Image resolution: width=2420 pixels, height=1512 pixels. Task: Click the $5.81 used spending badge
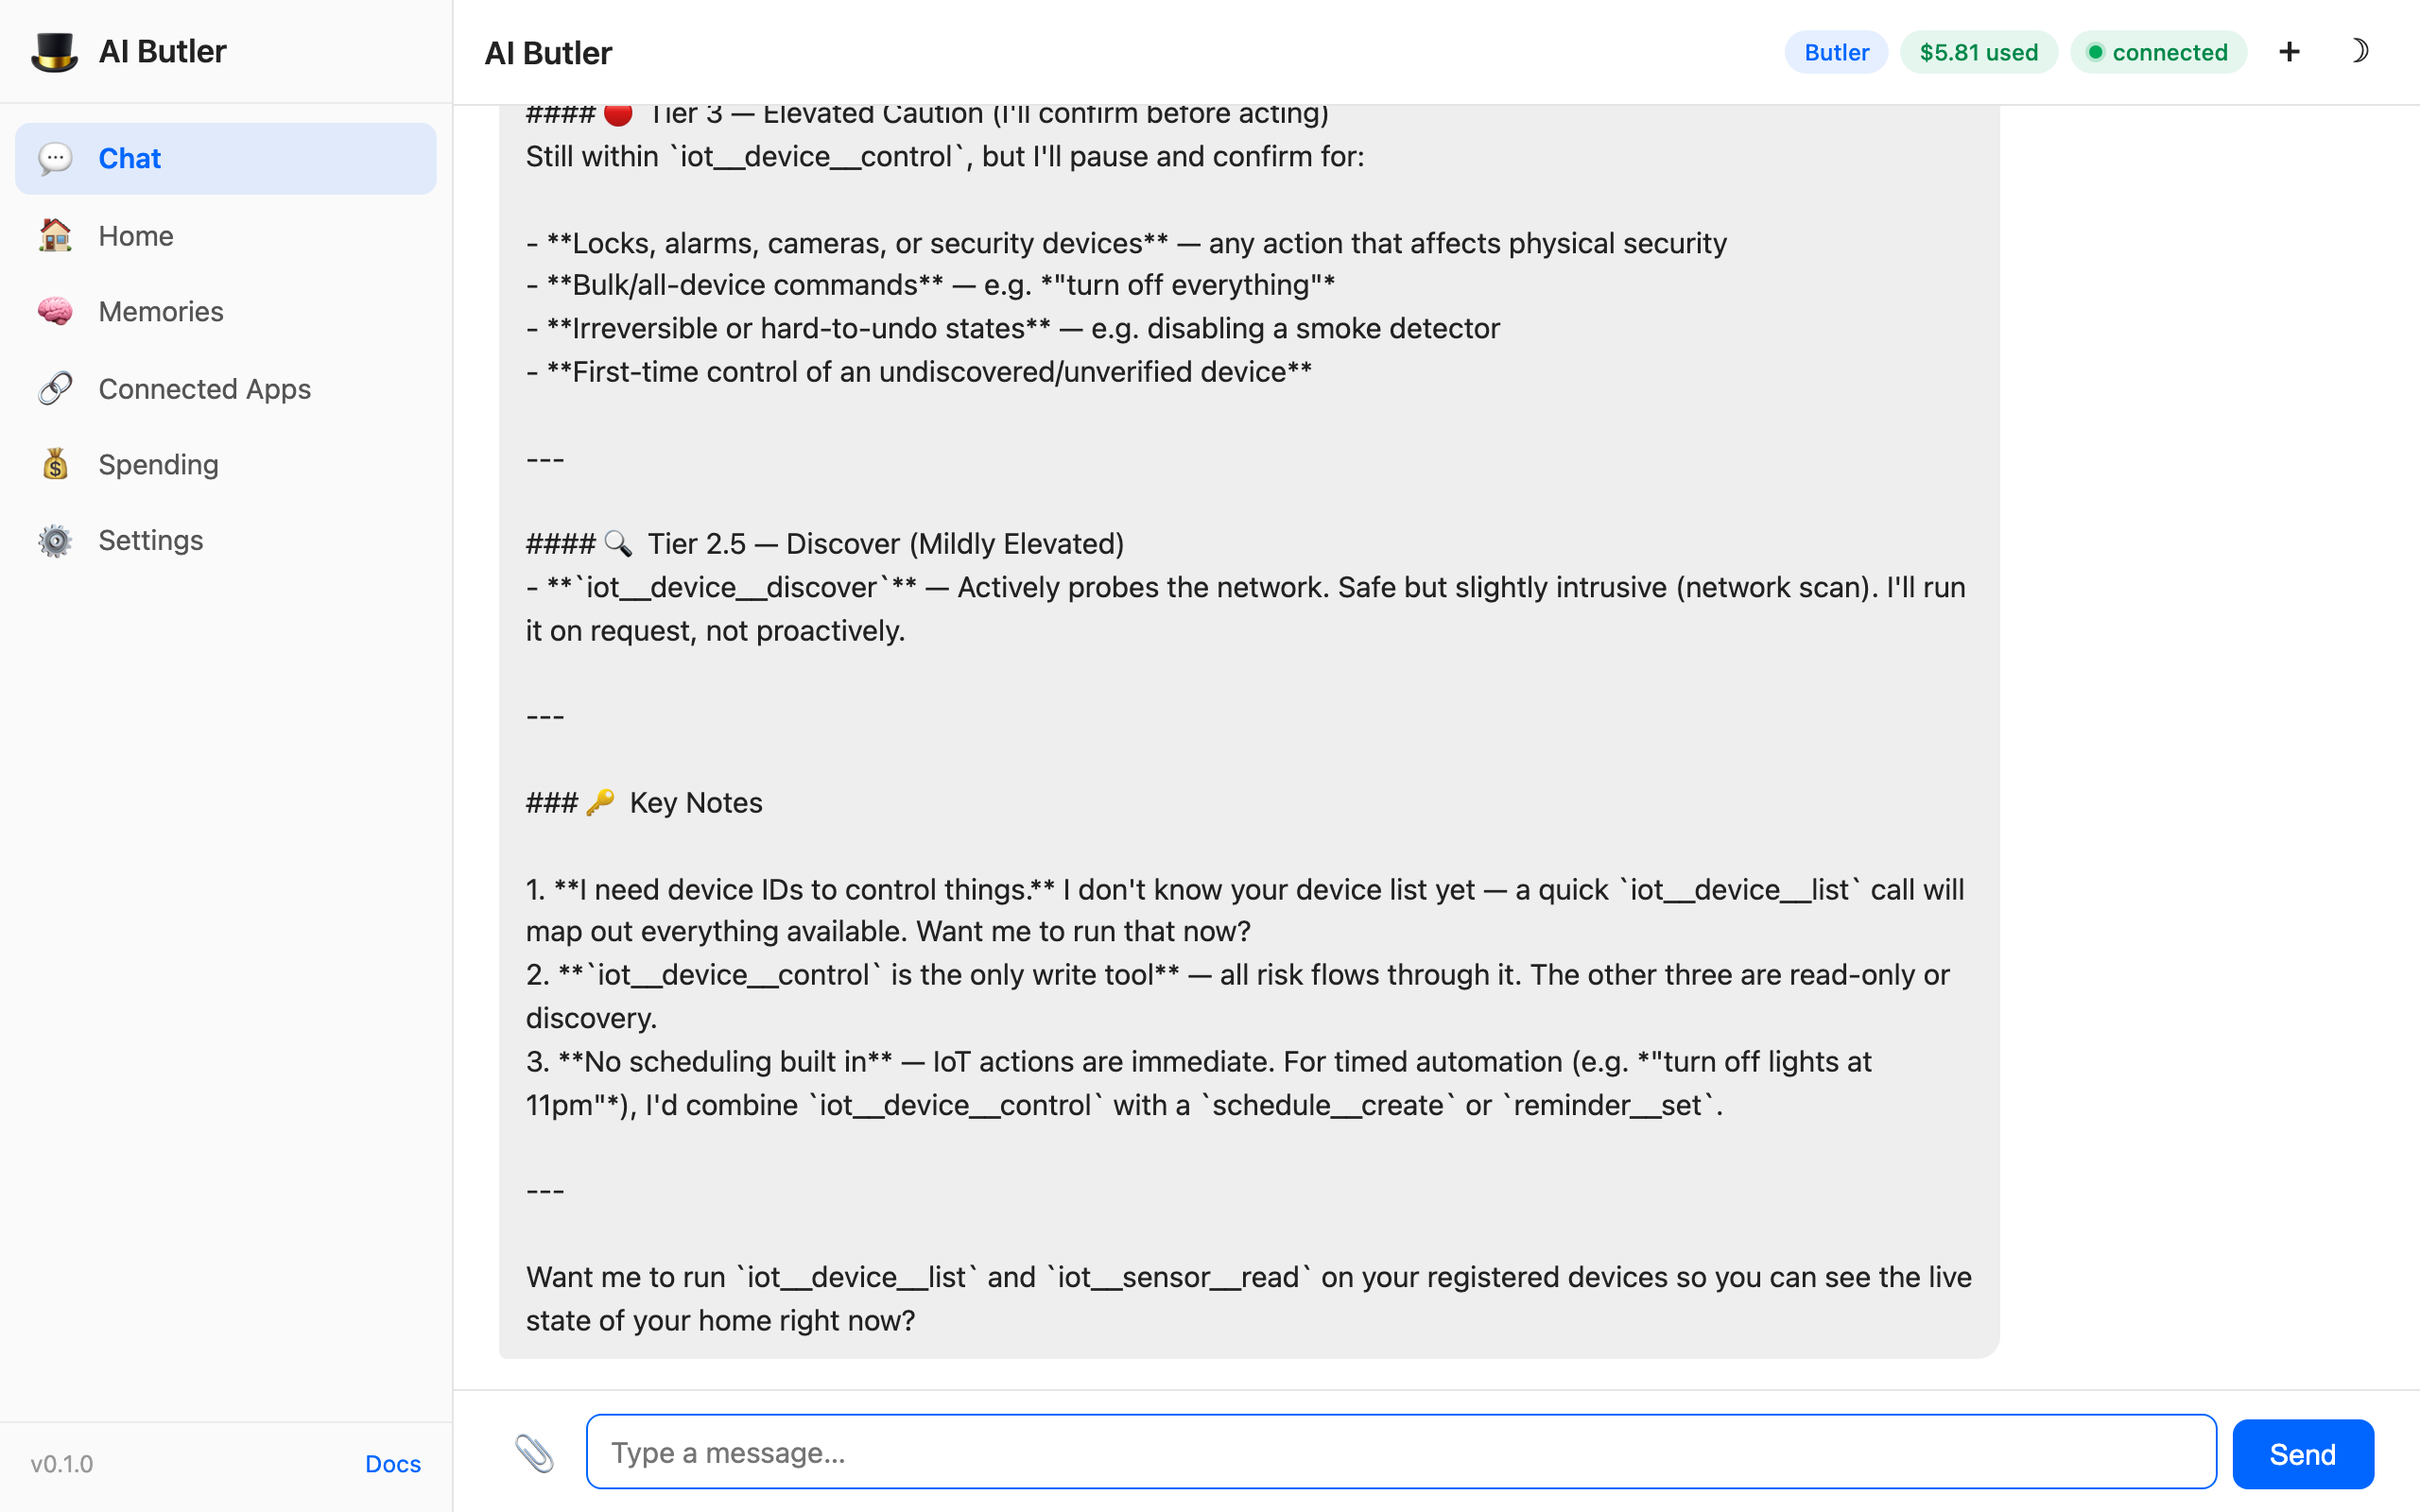pyautogui.click(x=1978, y=52)
